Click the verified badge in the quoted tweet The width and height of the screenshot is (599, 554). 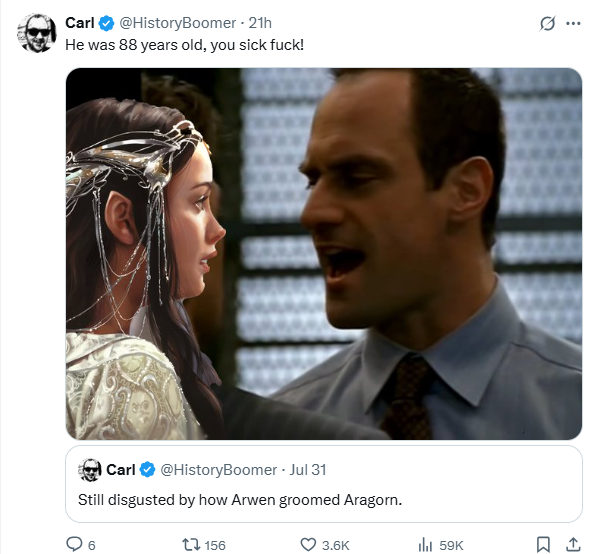coord(147,470)
